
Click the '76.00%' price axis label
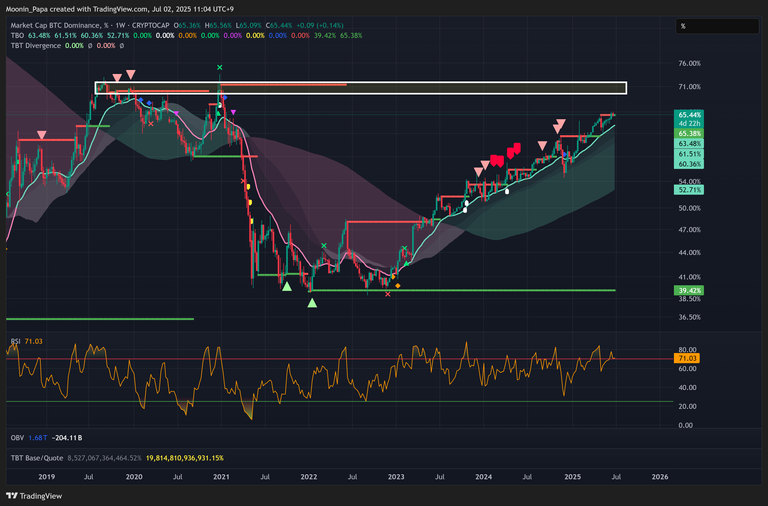click(689, 63)
